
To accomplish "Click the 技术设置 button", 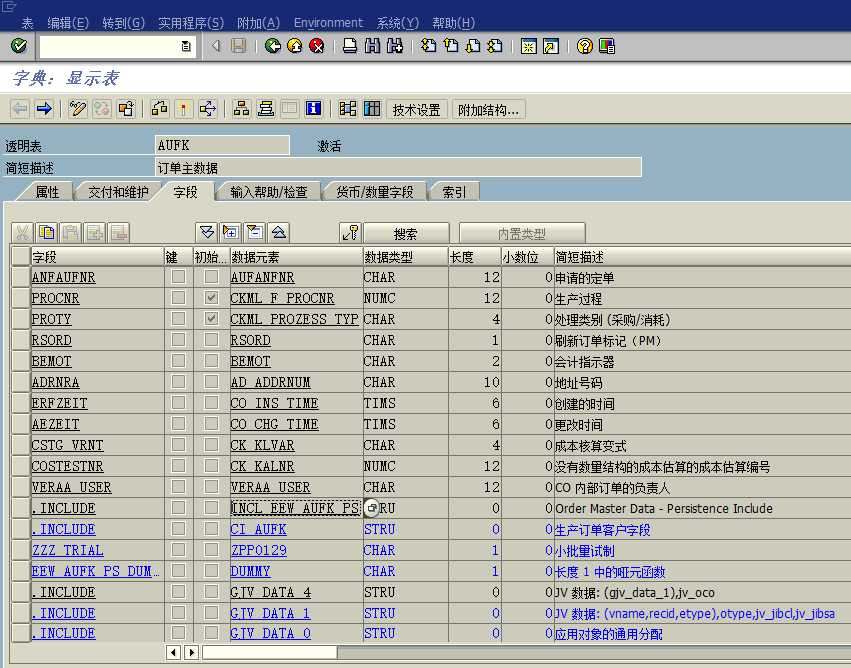I will click(416, 110).
